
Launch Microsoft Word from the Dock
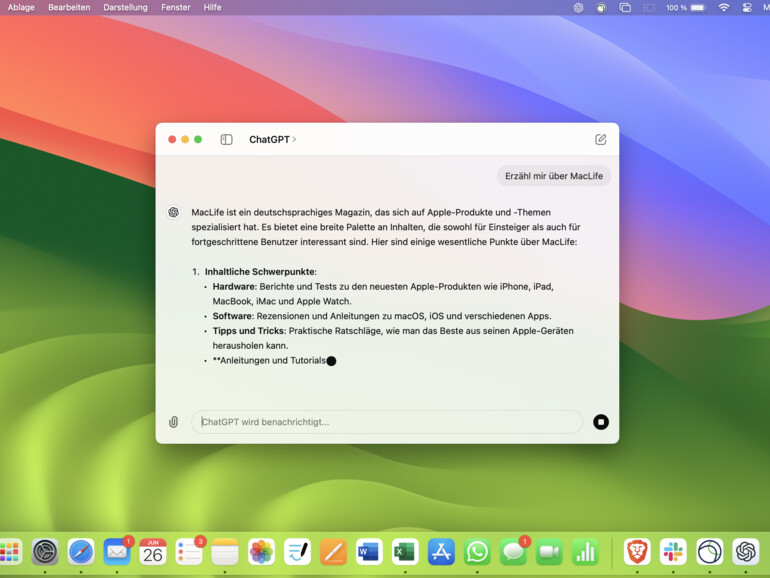(369, 551)
